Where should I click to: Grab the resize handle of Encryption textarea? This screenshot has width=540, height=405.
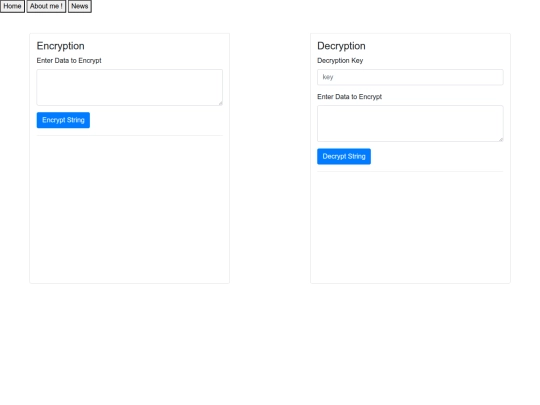click(x=220, y=103)
